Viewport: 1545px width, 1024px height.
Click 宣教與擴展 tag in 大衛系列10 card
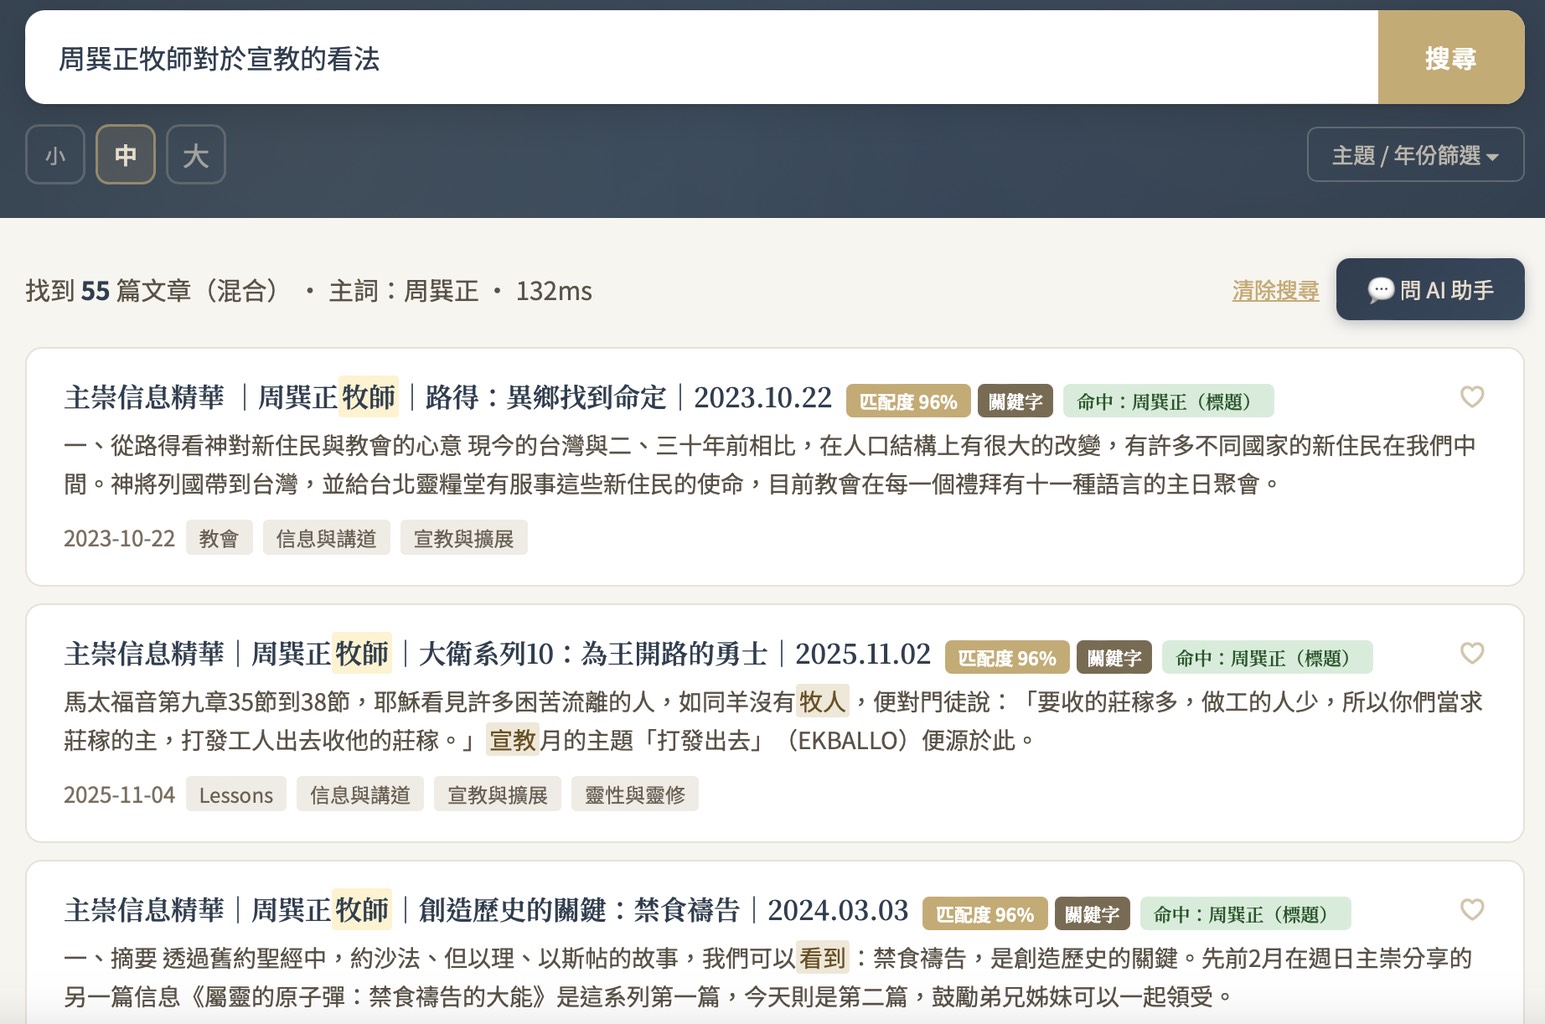click(498, 795)
